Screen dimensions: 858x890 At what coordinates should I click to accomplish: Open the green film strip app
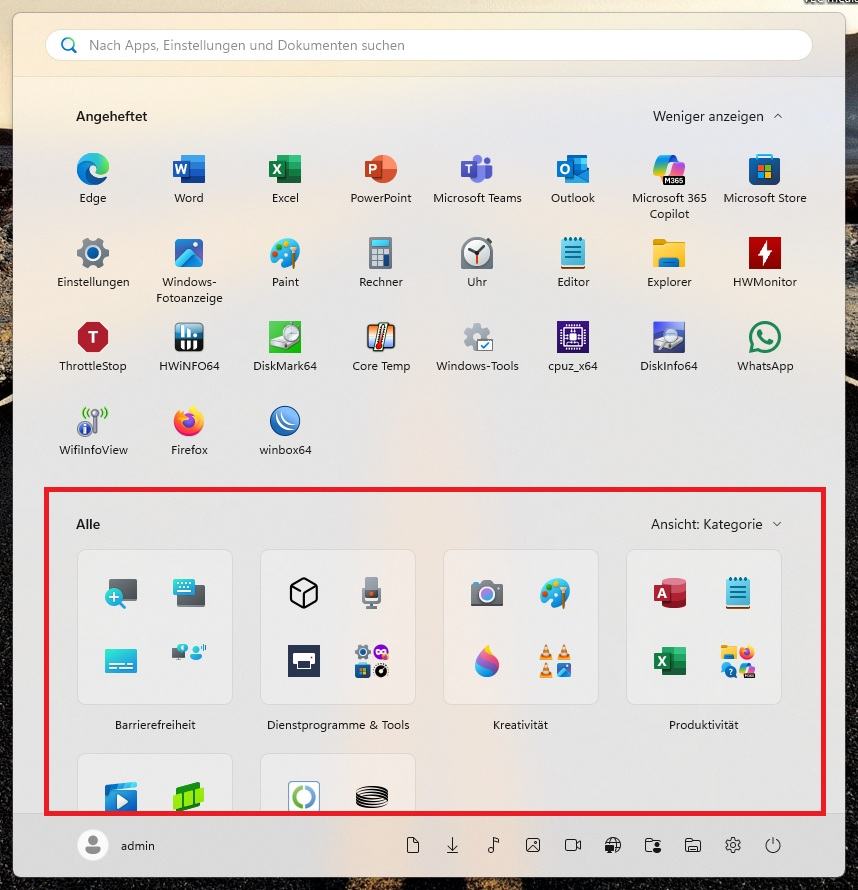(x=189, y=796)
